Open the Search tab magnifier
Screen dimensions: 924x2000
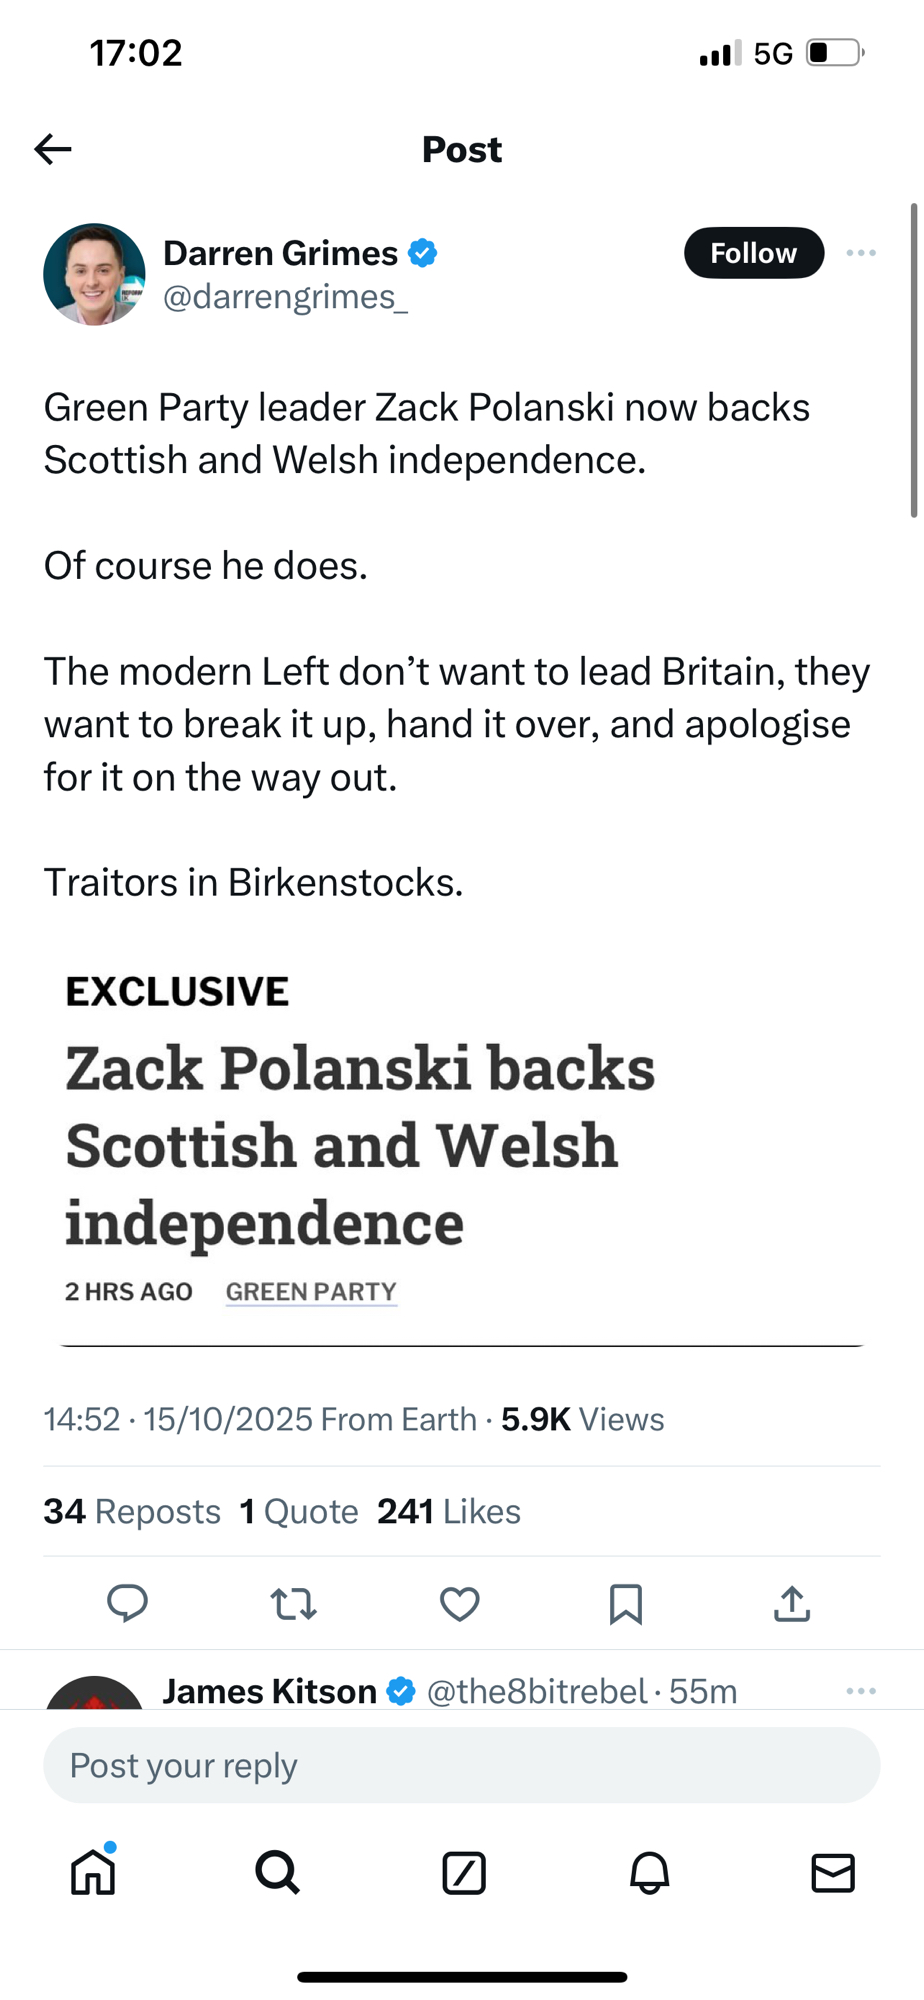pyautogui.click(x=277, y=1872)
